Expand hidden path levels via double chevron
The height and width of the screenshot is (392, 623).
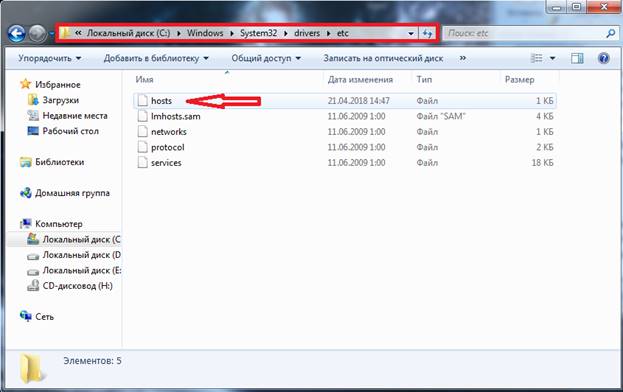click(x=78, y=33)
